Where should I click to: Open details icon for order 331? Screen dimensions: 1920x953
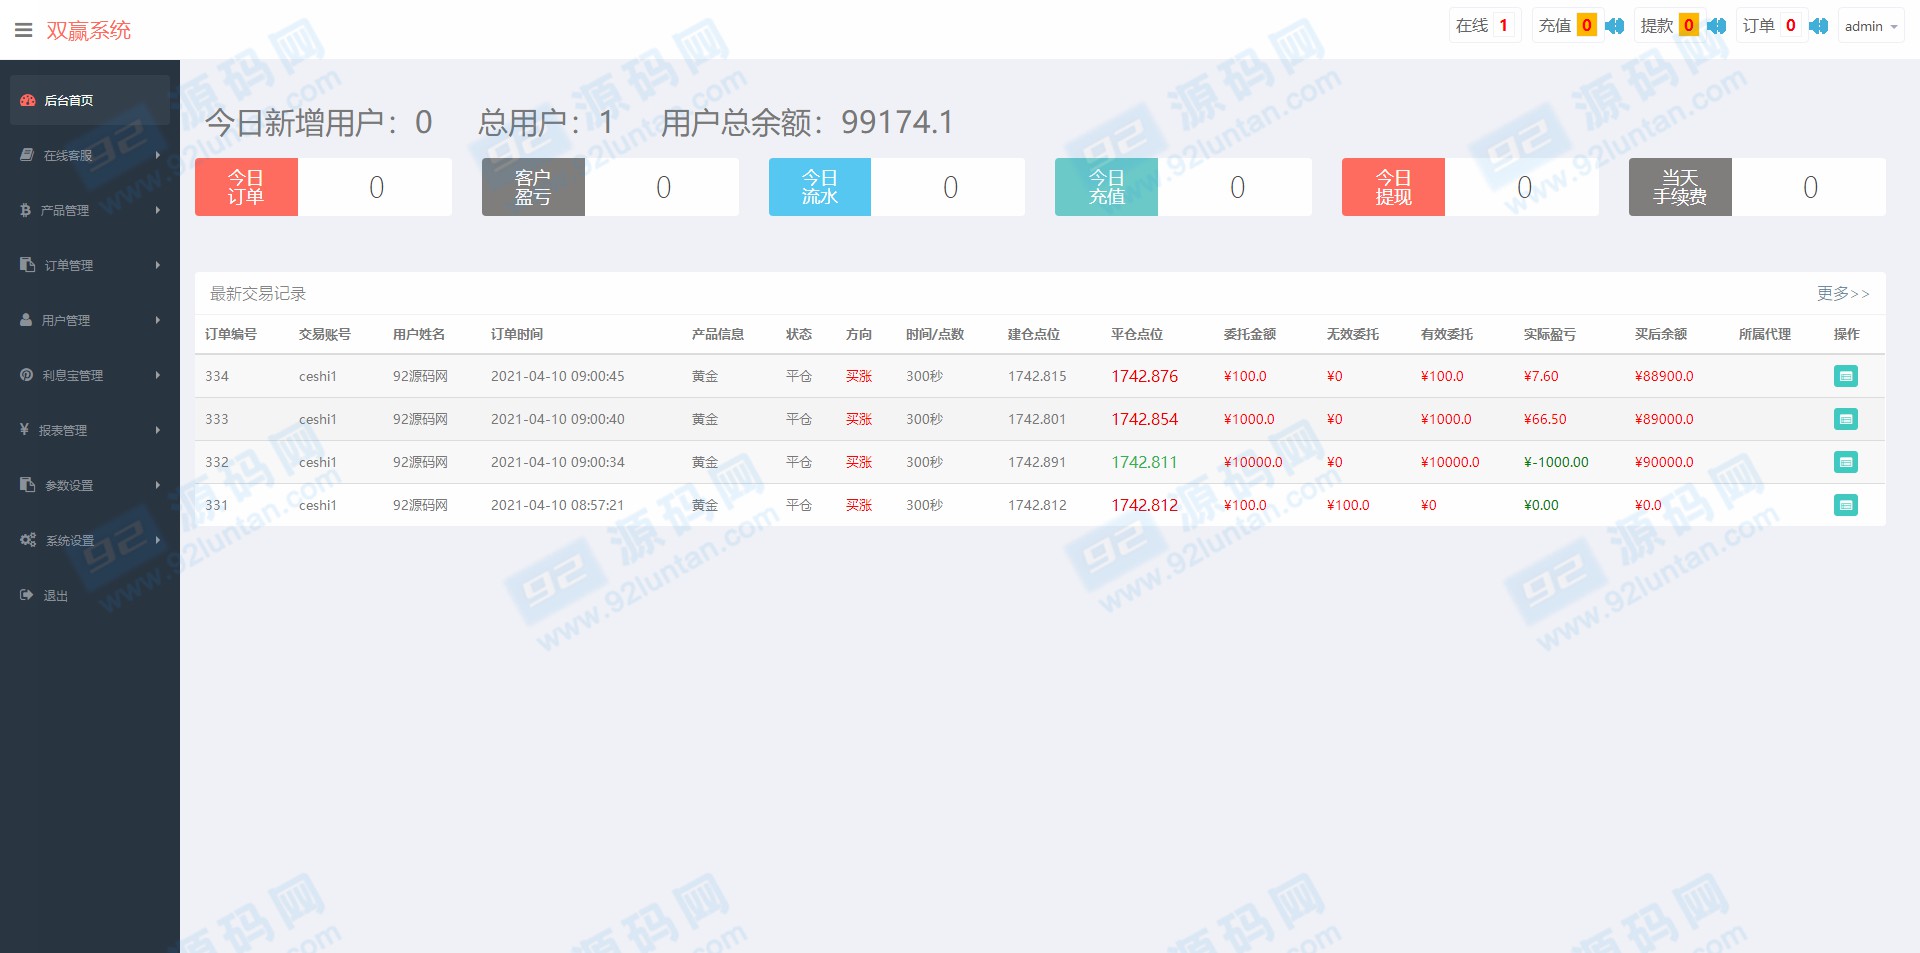(x=1846, y=505)
